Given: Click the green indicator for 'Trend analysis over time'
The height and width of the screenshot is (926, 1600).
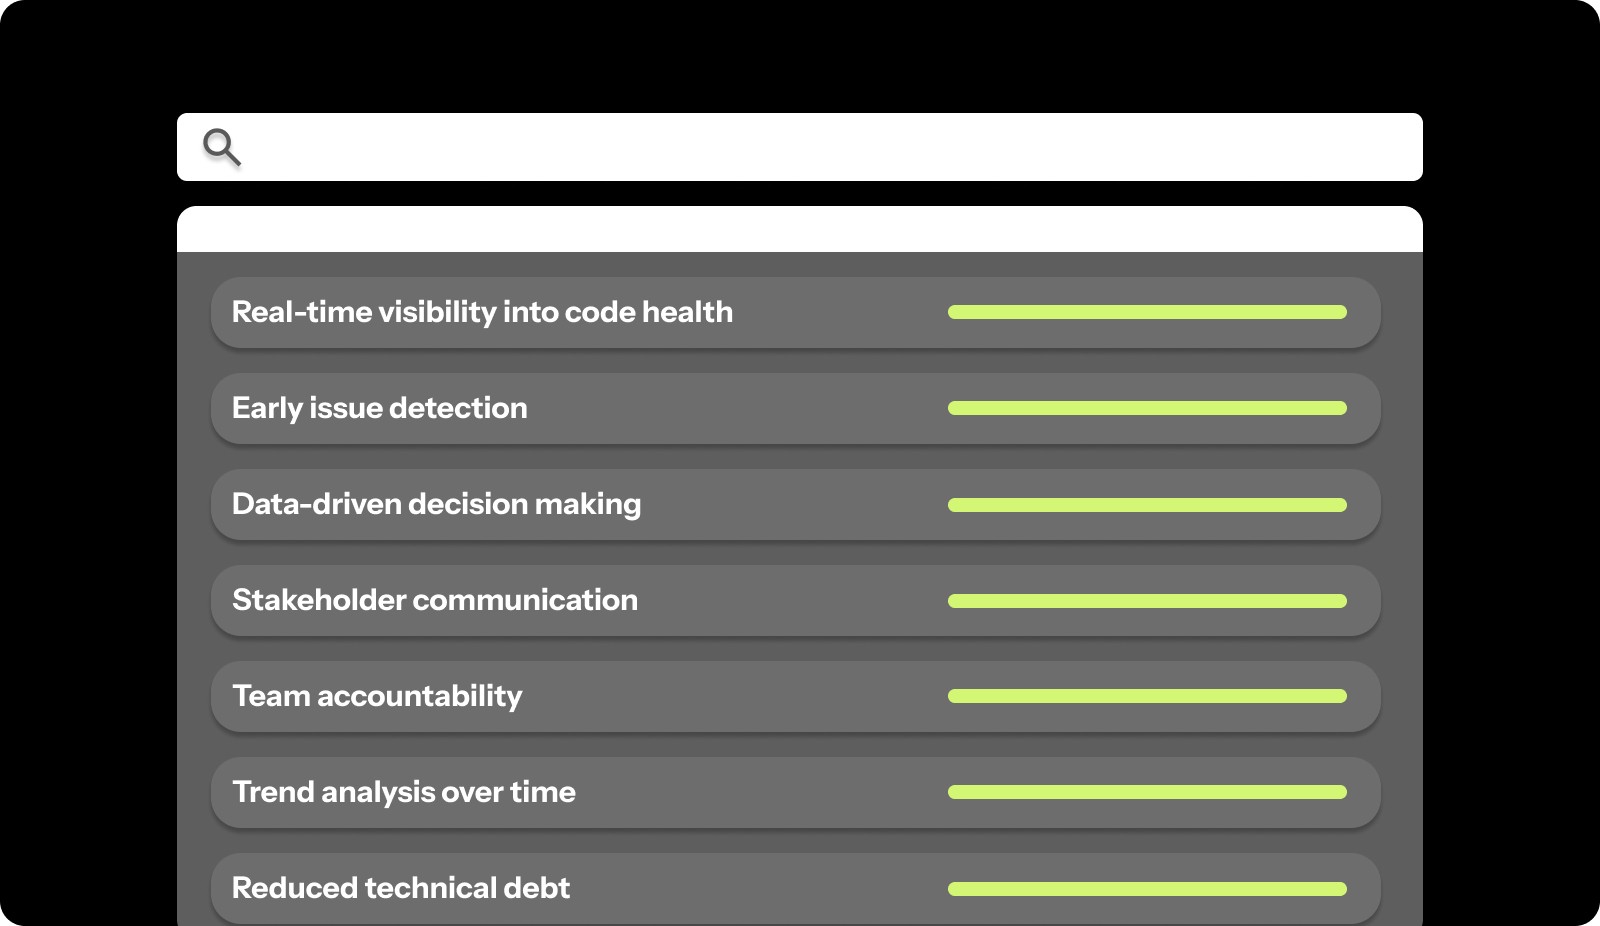Looking at the screenshot, I should 1148,791.
